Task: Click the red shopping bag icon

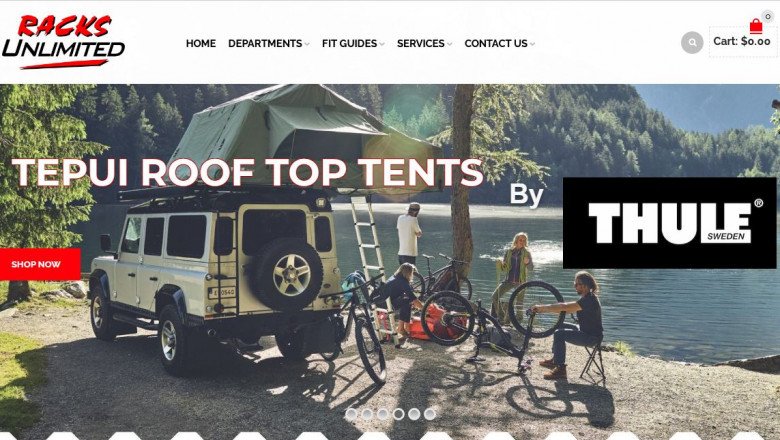Action: pyautogui.click(x=756, y=26)
